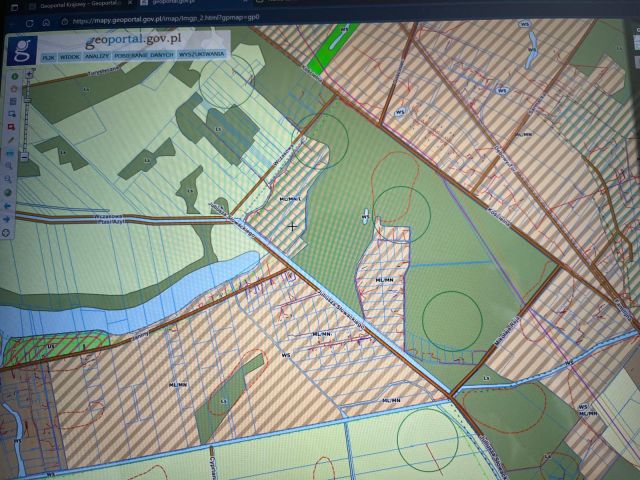Image resolution: width=640 pixels, height=480 pixels.
Task: Open the layers list icon in left toolbar
Action: pos(13,101)
